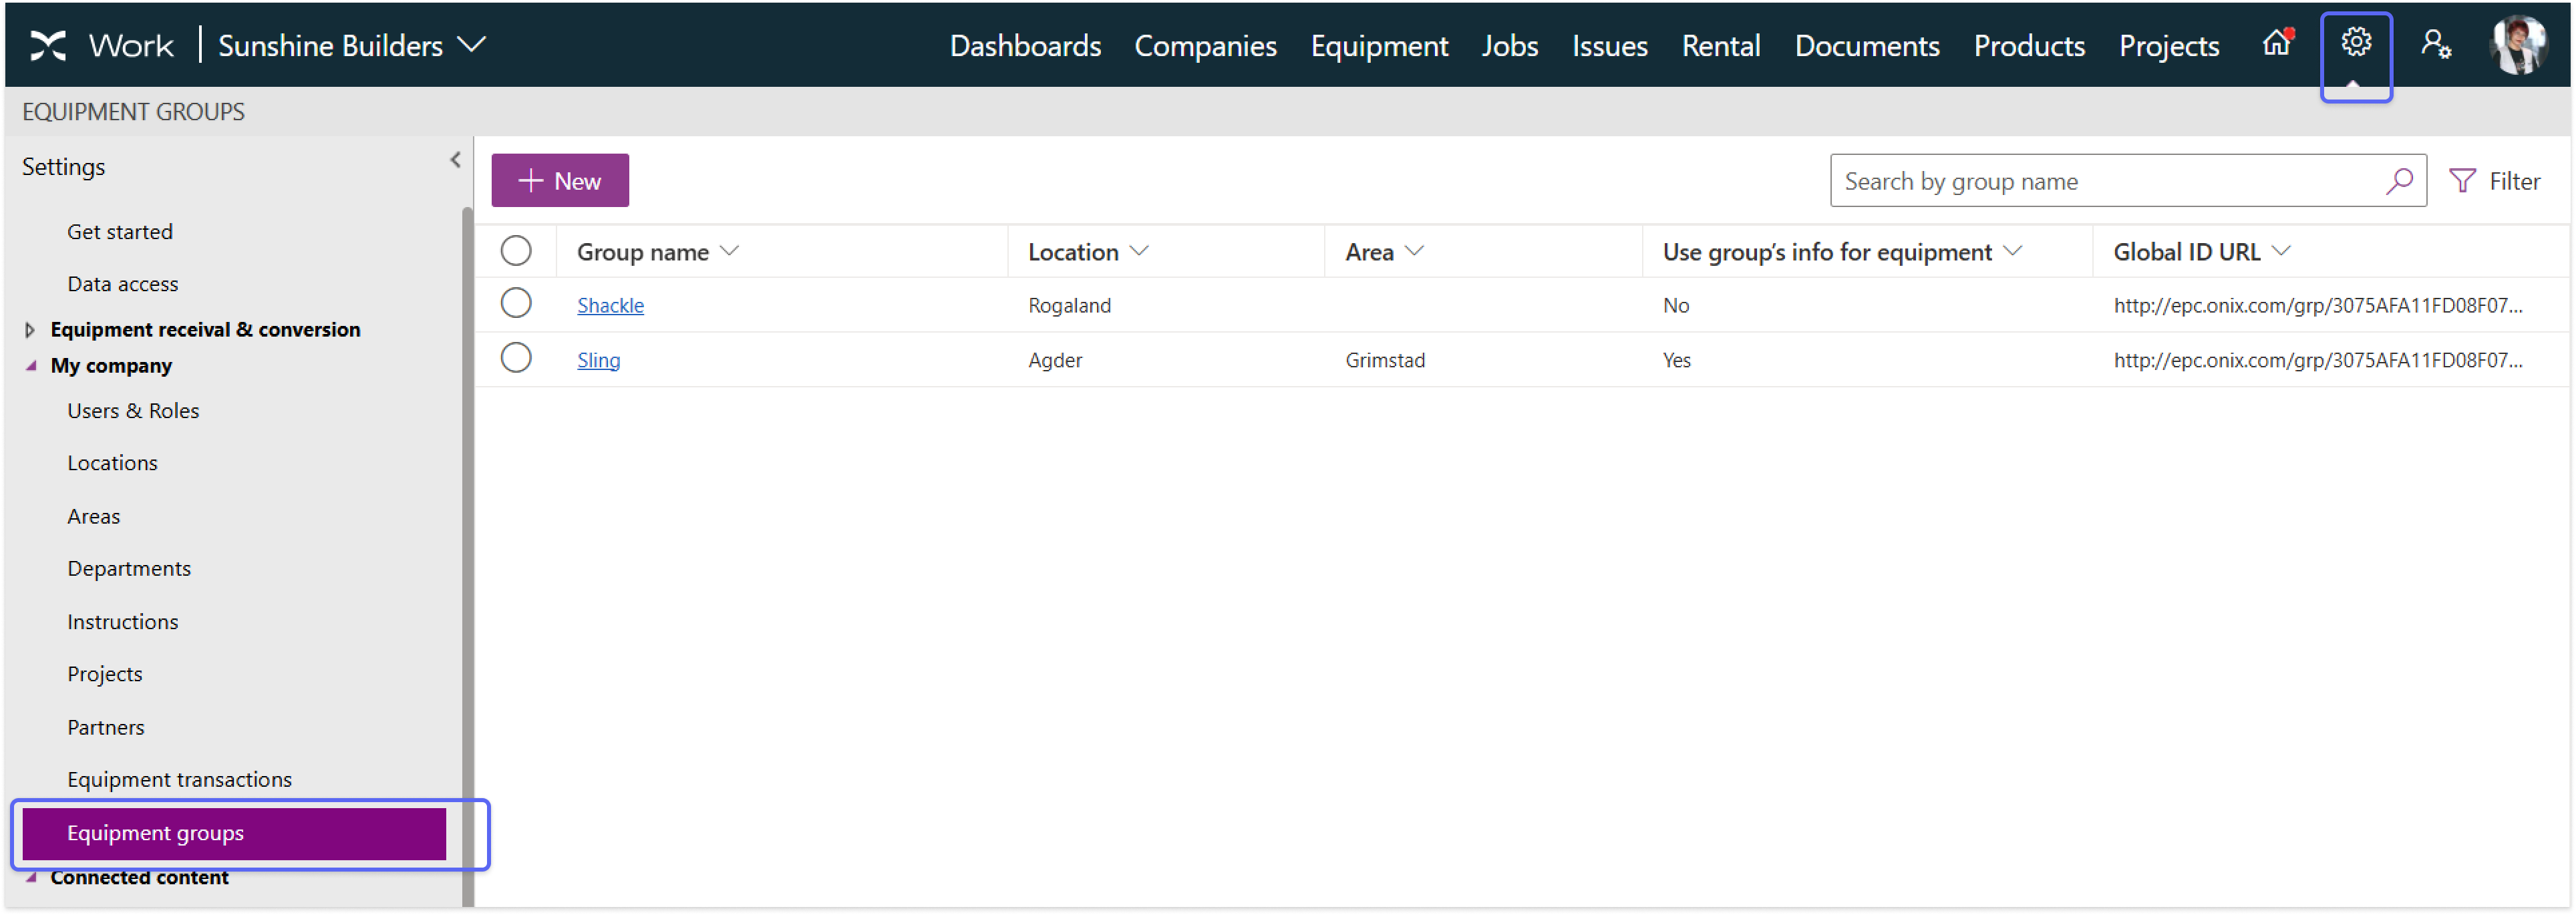Viewport: 2576px width, 915px height.
Task: Click the New group button
Action: 559,181
